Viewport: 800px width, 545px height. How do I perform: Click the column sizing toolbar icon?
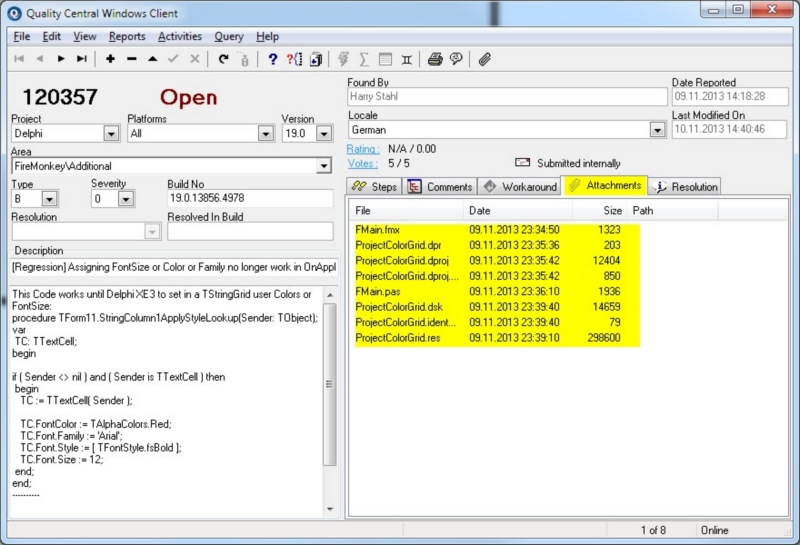tap(407, 60)
